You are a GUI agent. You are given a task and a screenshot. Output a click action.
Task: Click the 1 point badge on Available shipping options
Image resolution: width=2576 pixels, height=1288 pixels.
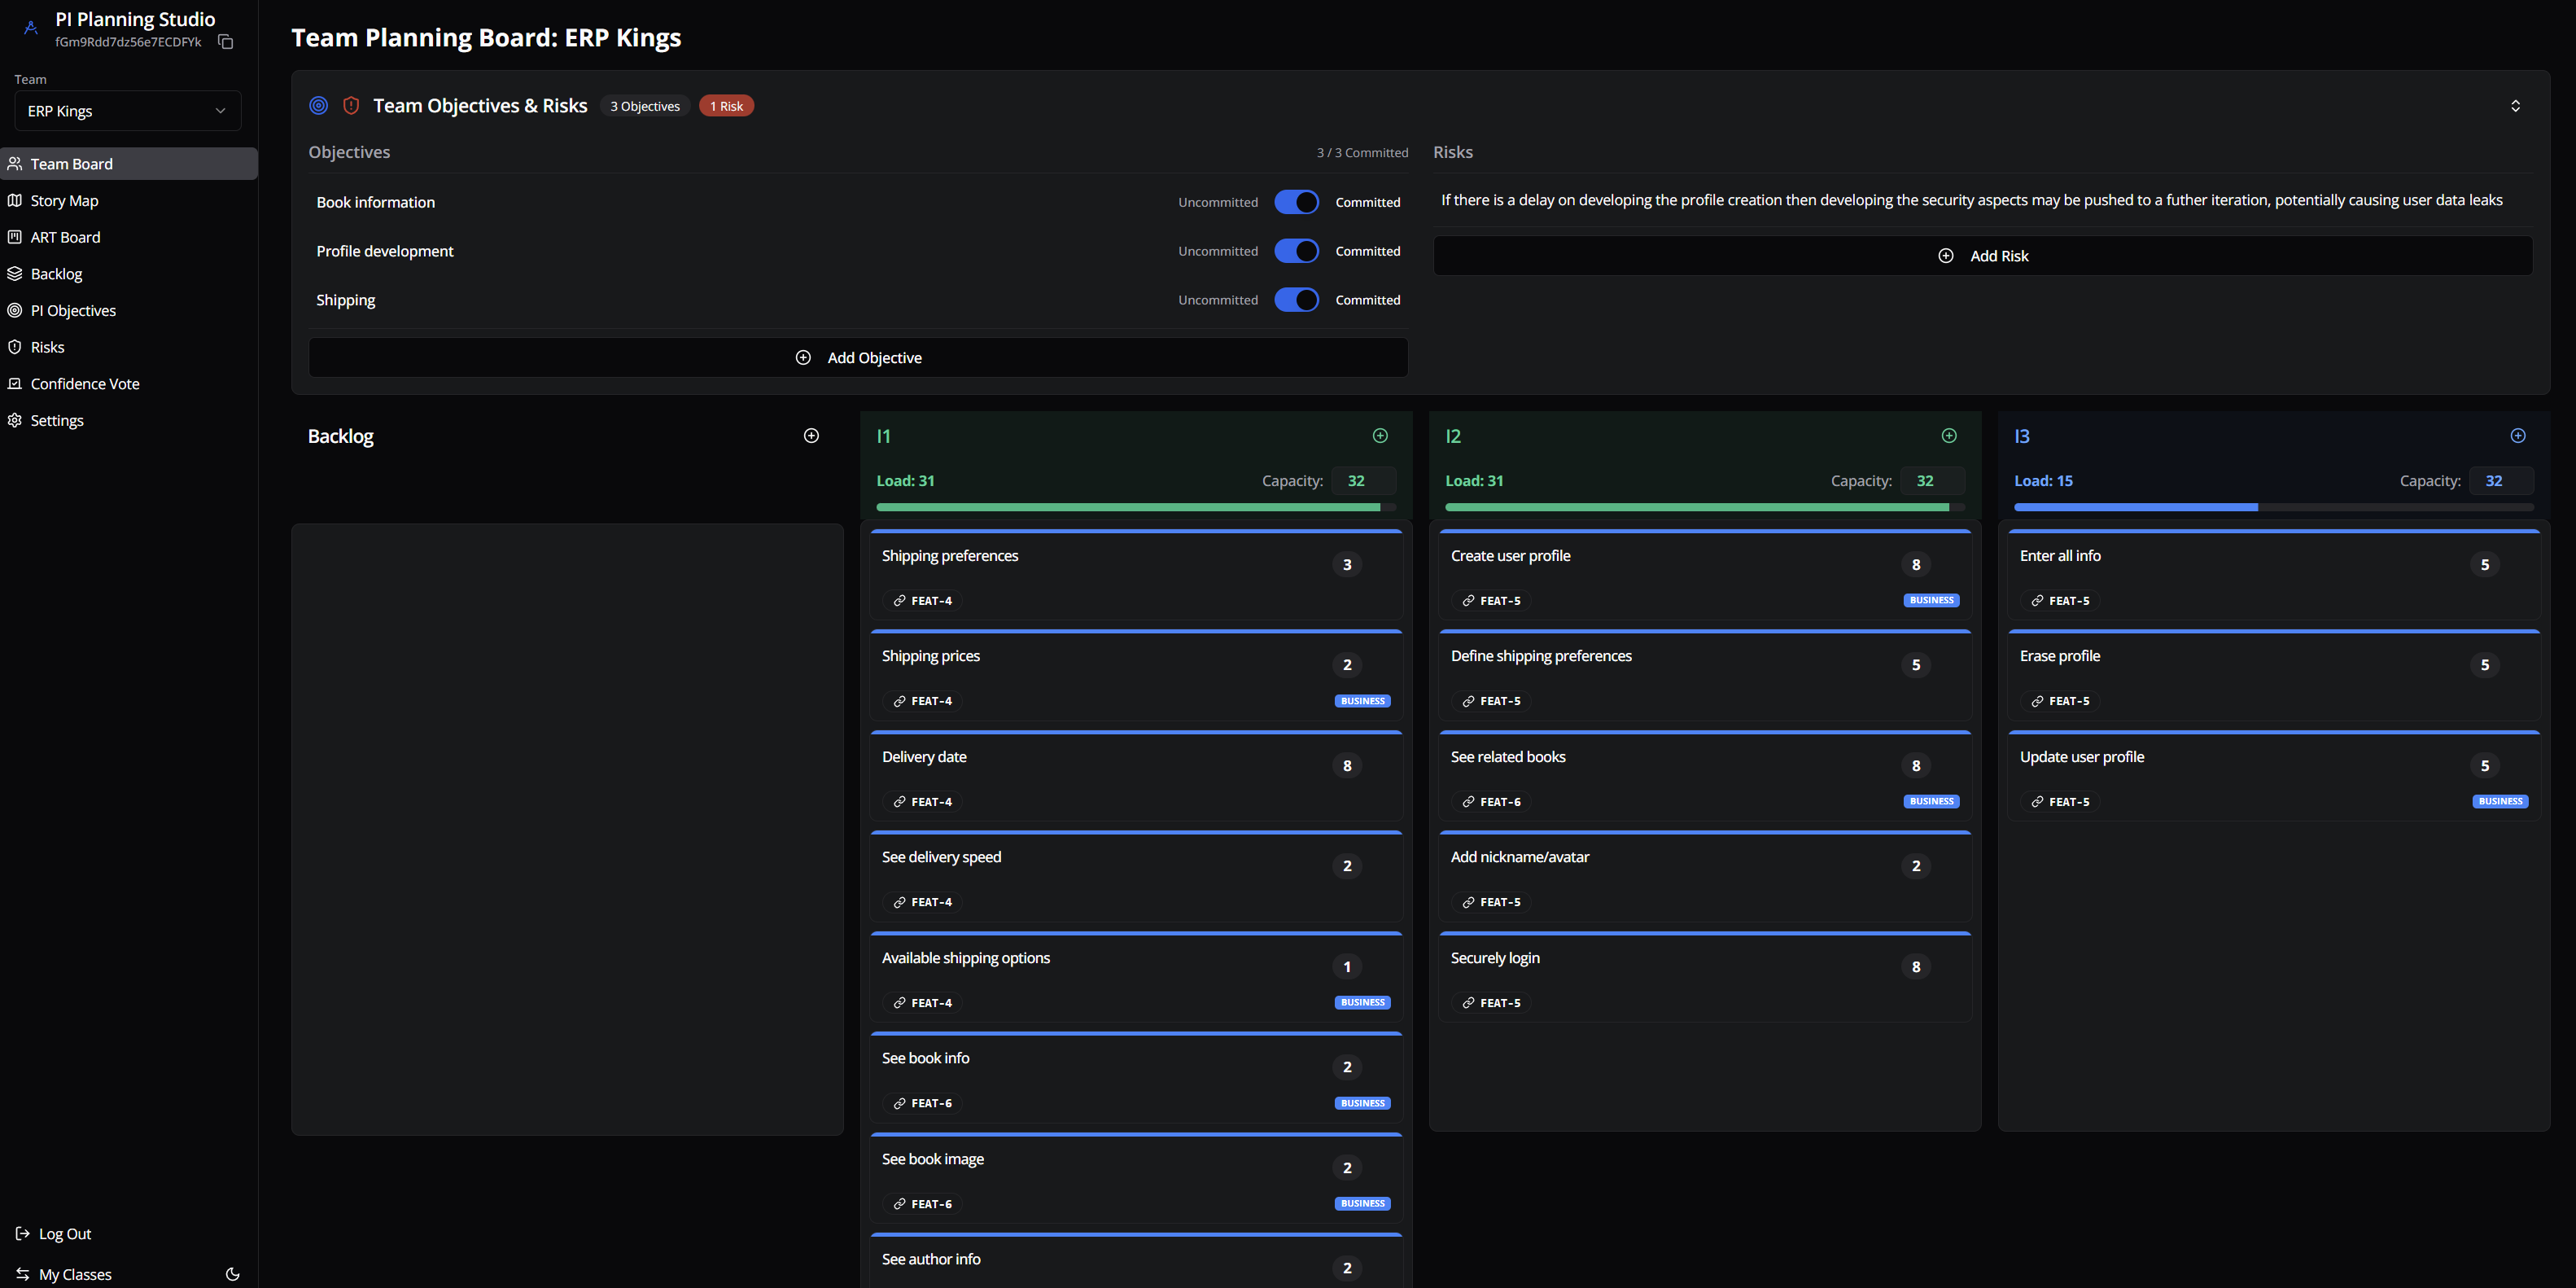[1347, 967]
